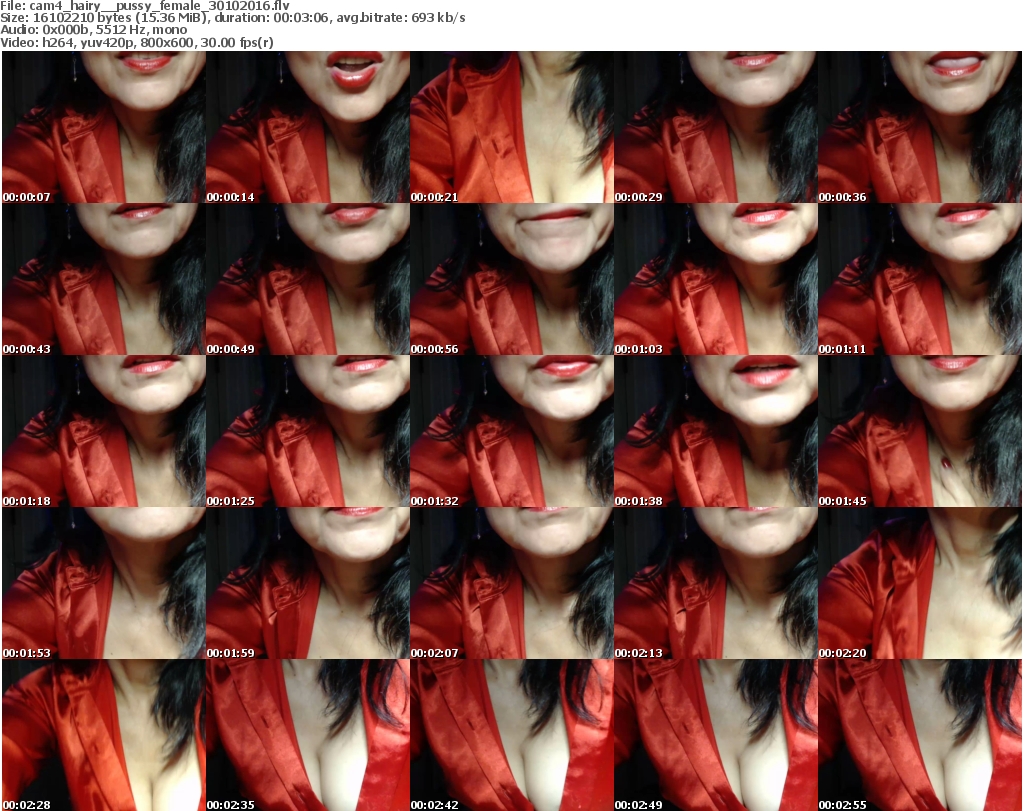Screen dimensions: 1024x811
Task: Click the Video codec info line
Action: tap(138, 42)
